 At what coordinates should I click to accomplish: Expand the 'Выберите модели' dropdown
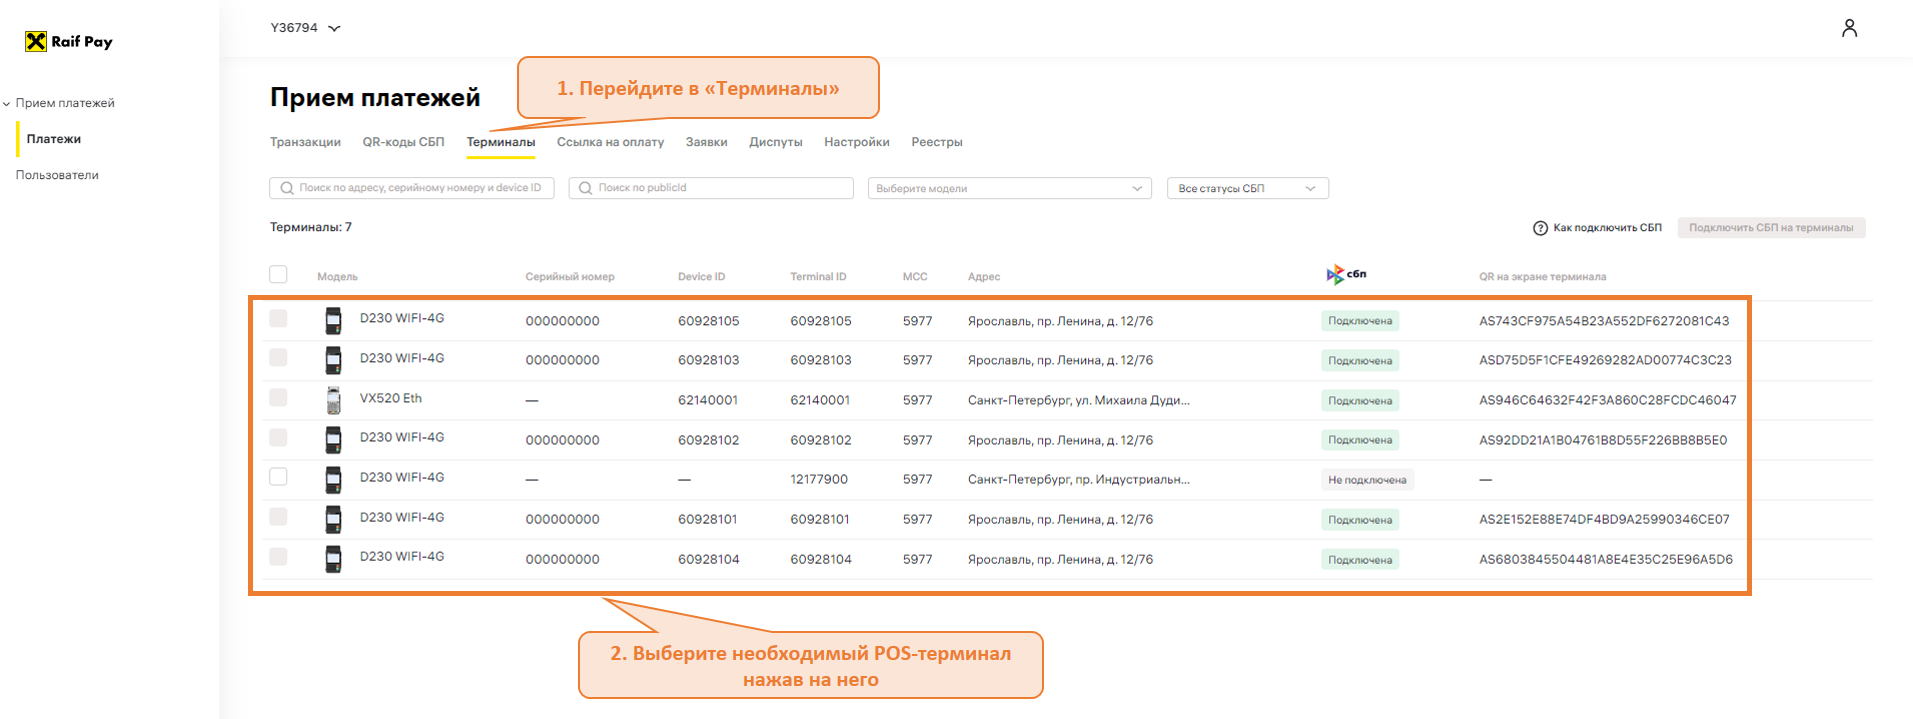pyautogui.click(x=1009, y=188)
